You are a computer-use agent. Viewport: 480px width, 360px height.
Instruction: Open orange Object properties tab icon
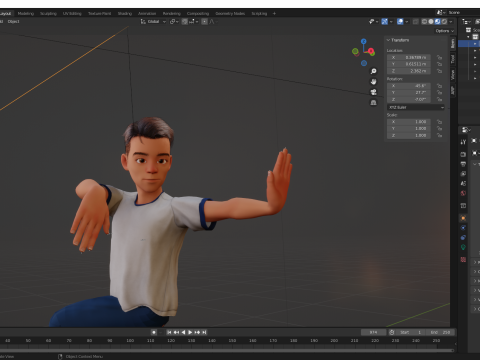pos(463,218)
